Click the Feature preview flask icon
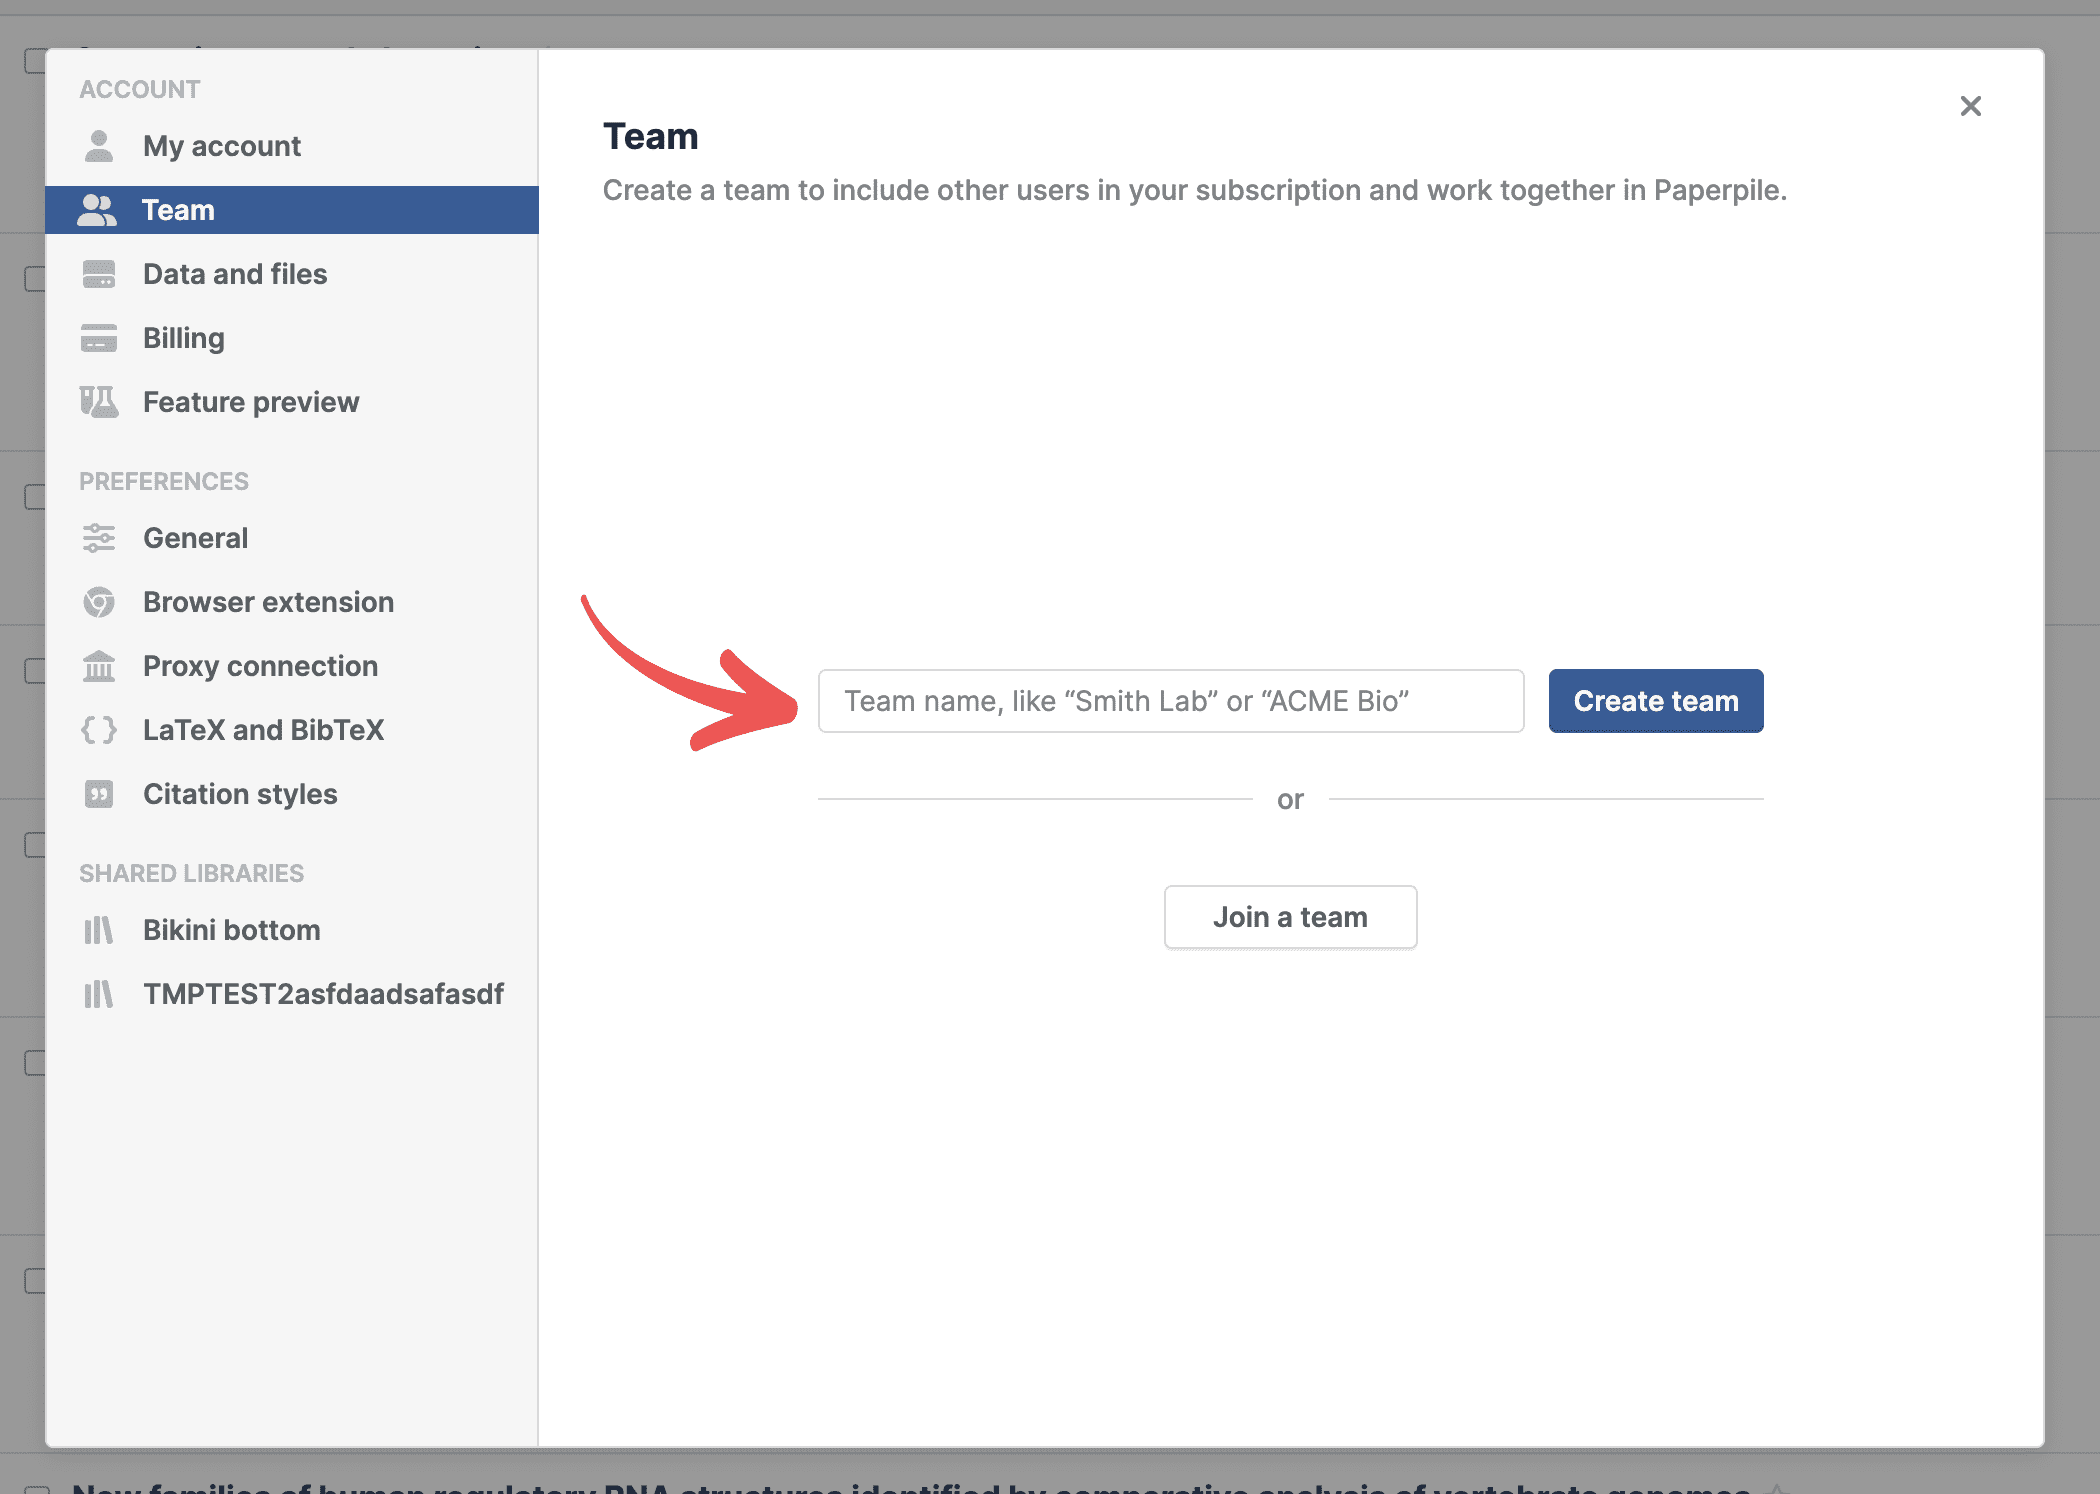The height and width of the screenshot is (1494, 2100). click(x=98, y=402)
